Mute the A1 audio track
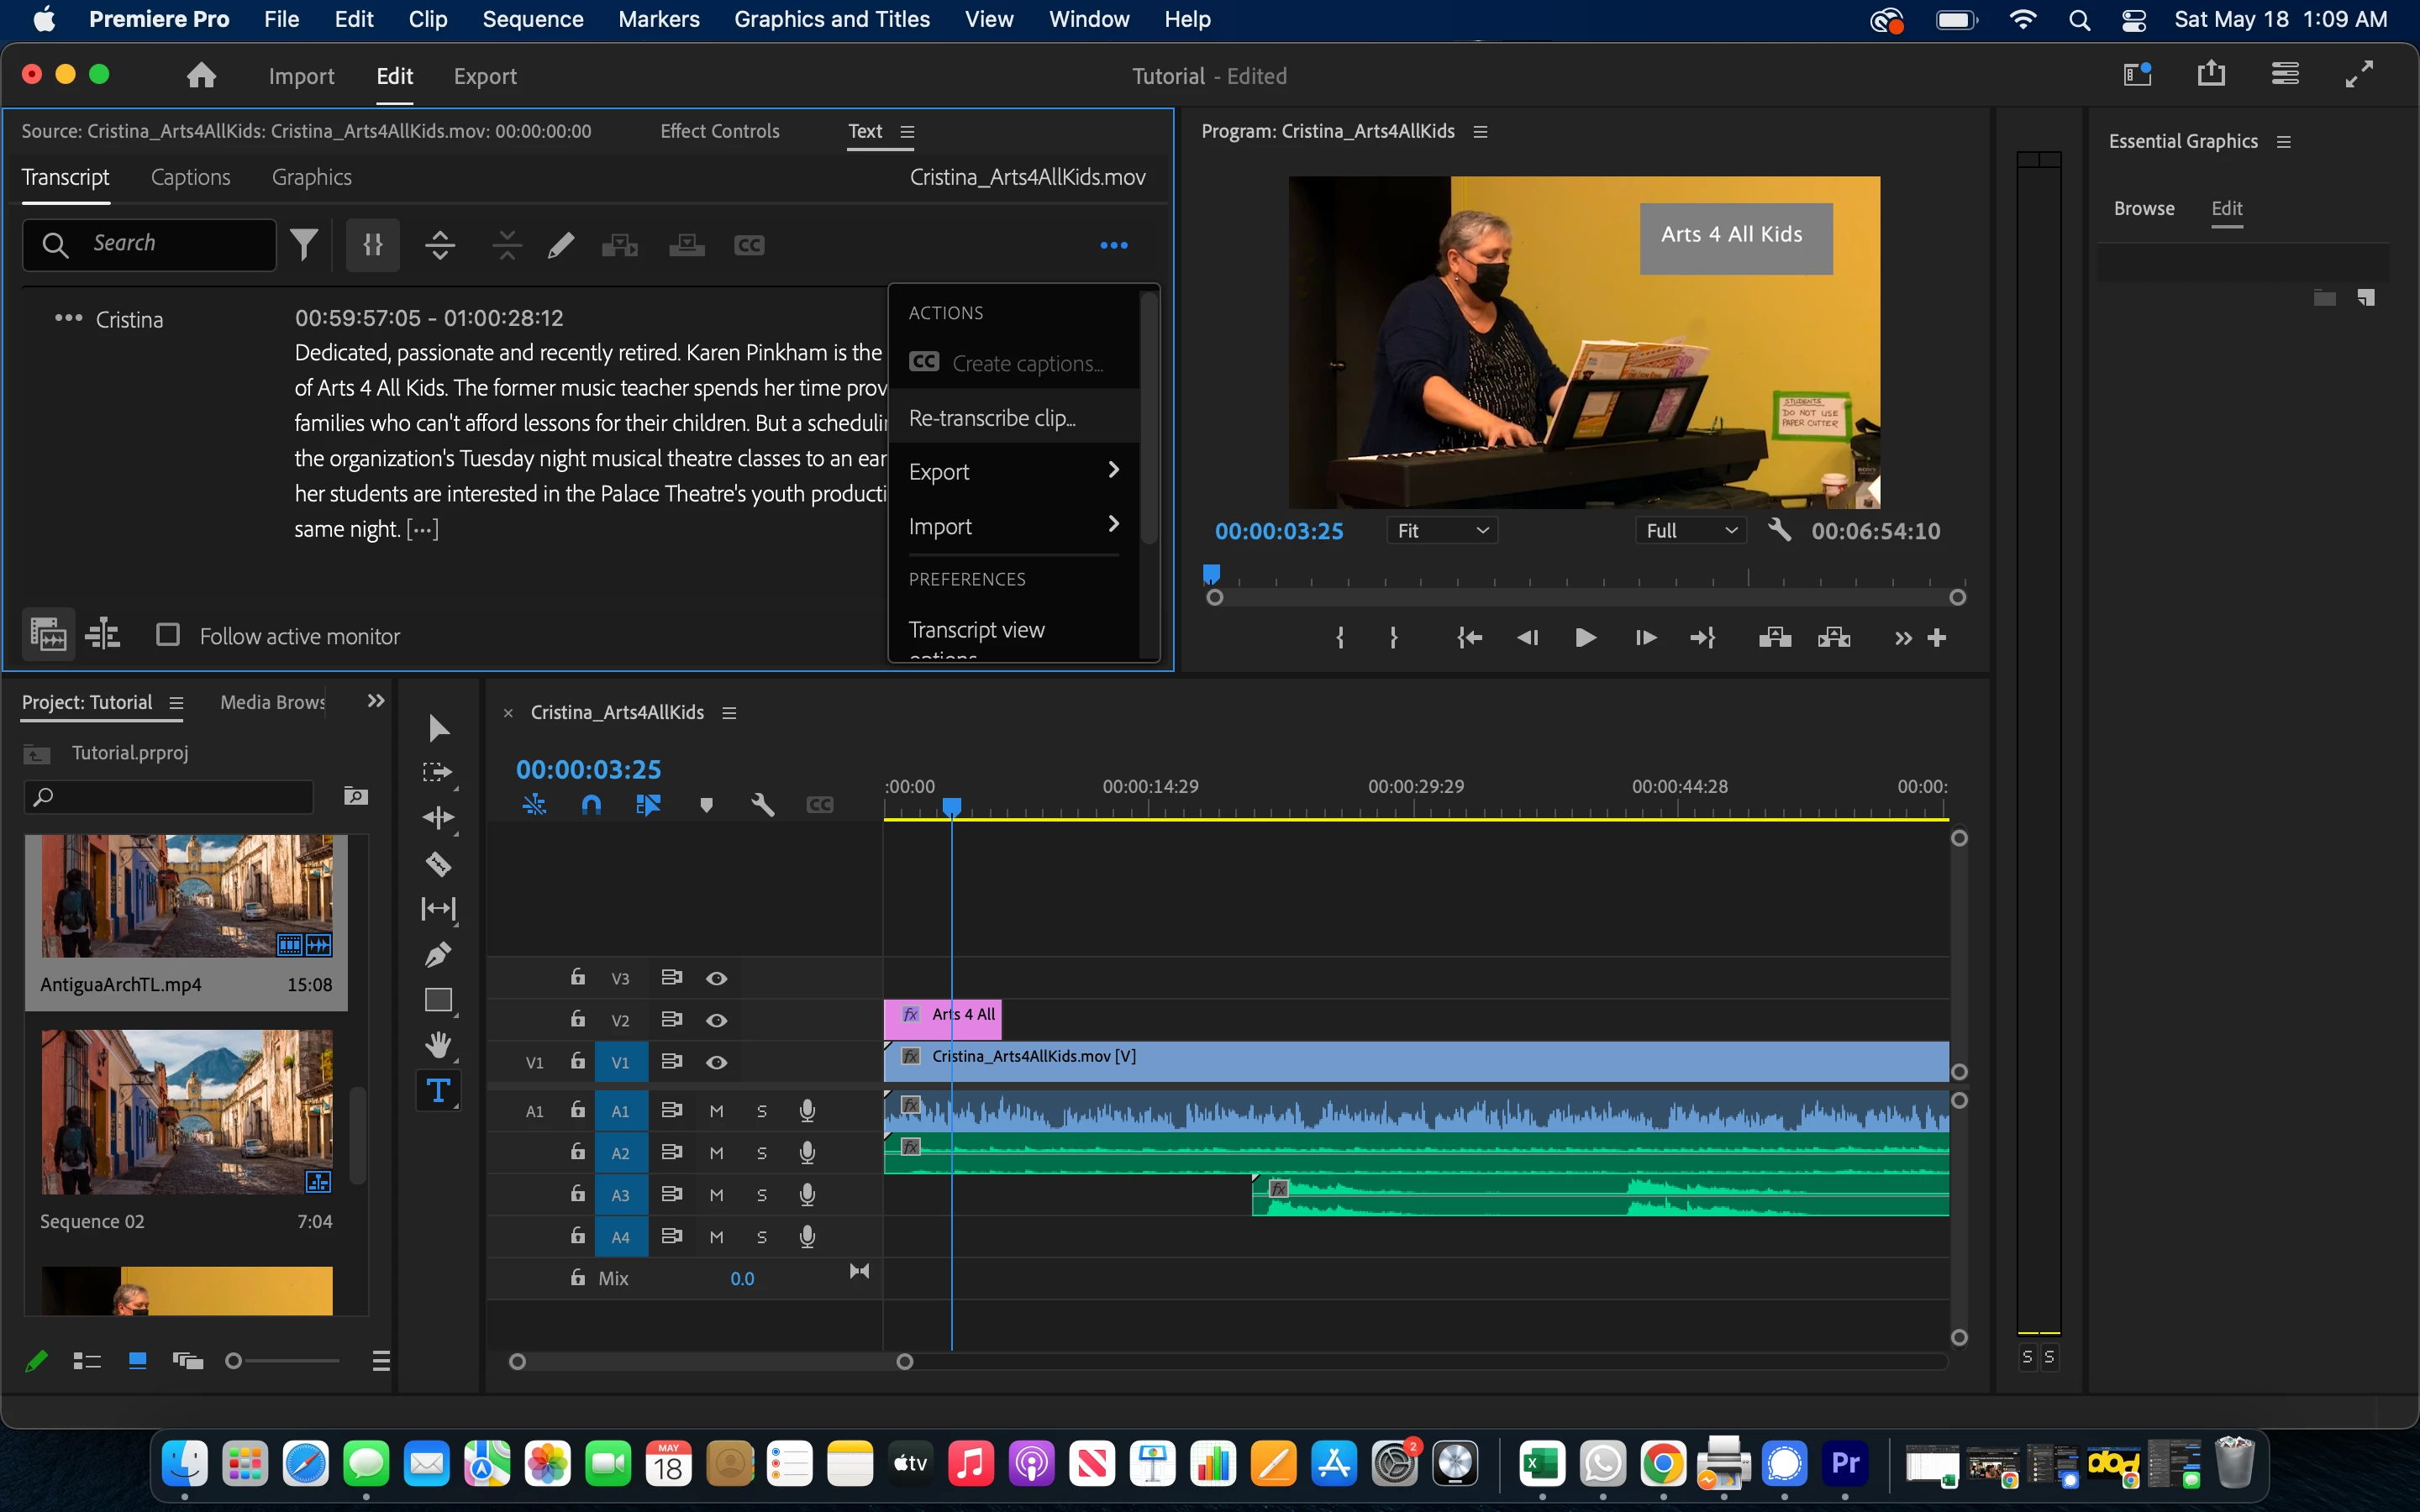Screen dimensions: 2420x1512 [x=716, y=1111]
